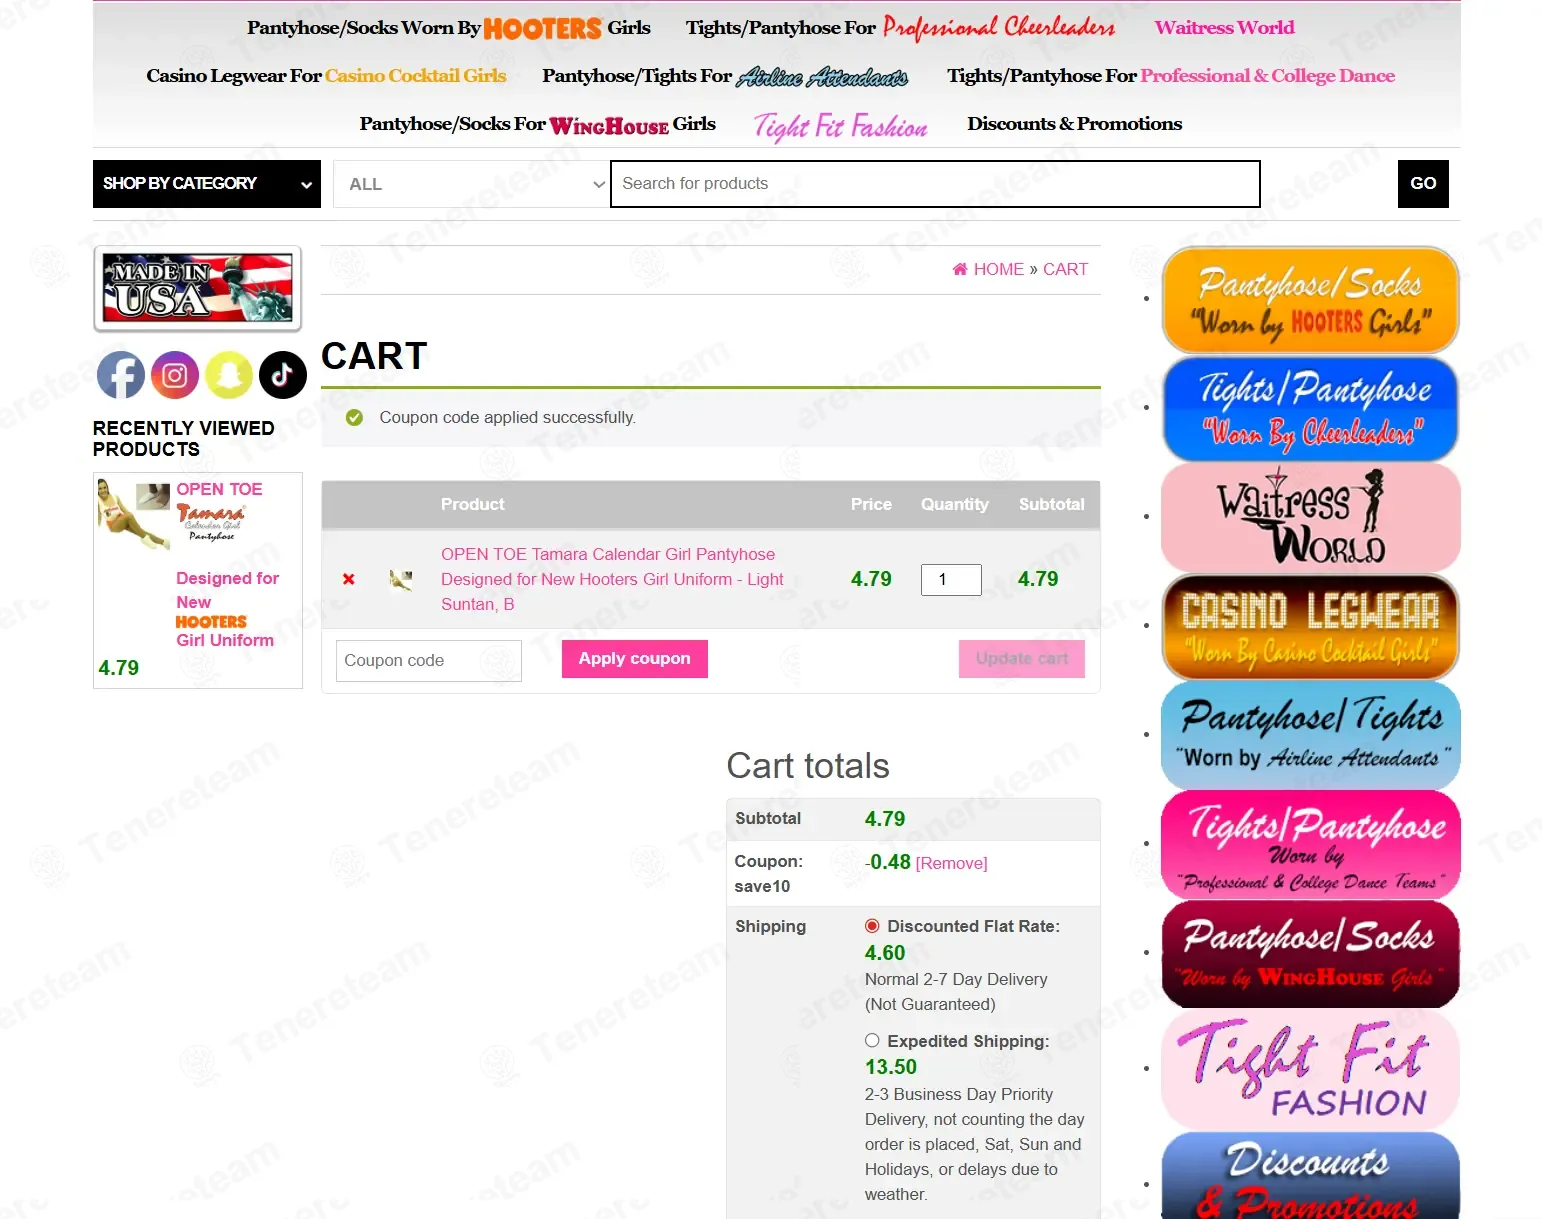Select Expedited Shipping option
Image resolution: width=1542 pixels, height=1219 pixels.
(872, 1040)
